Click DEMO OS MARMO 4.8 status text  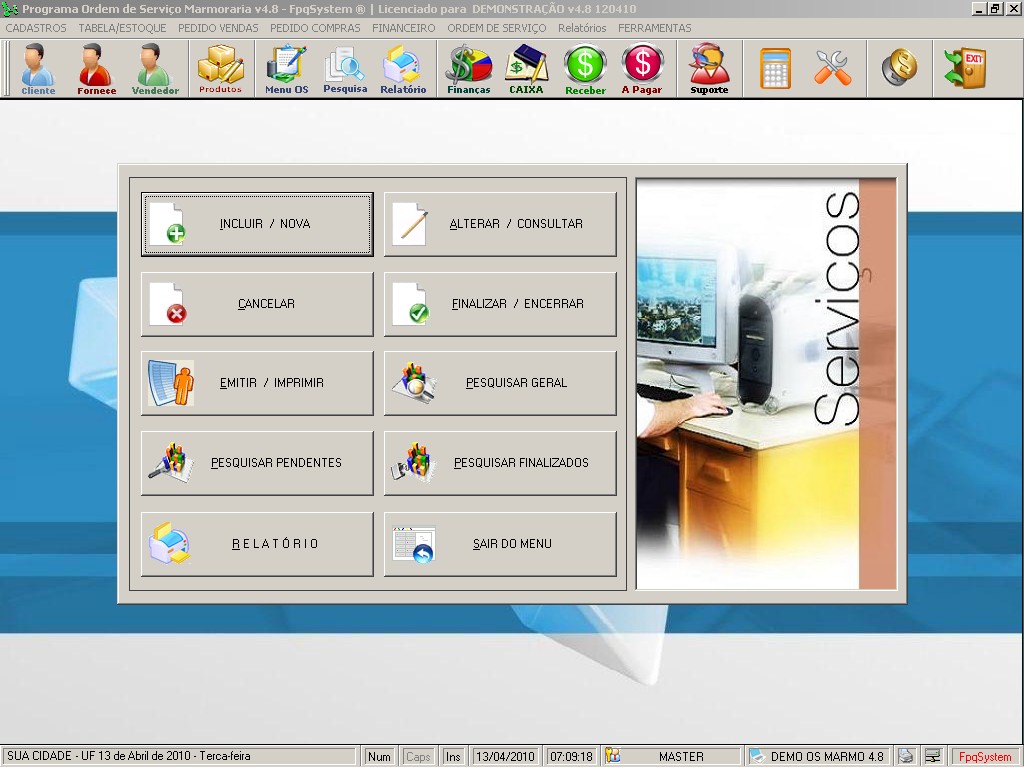827,756
